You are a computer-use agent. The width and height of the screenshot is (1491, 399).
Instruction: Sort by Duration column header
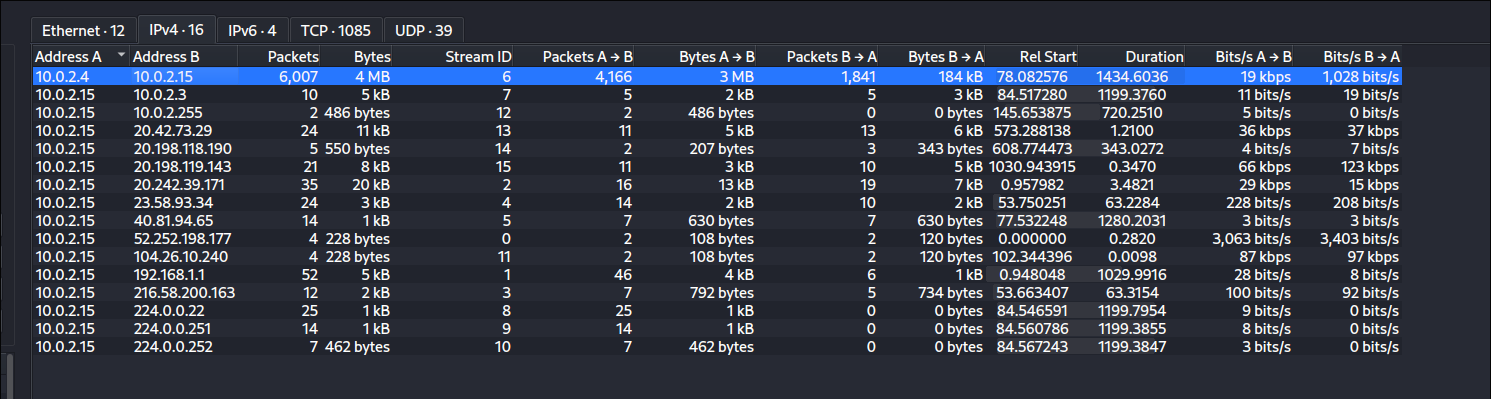1132,56
